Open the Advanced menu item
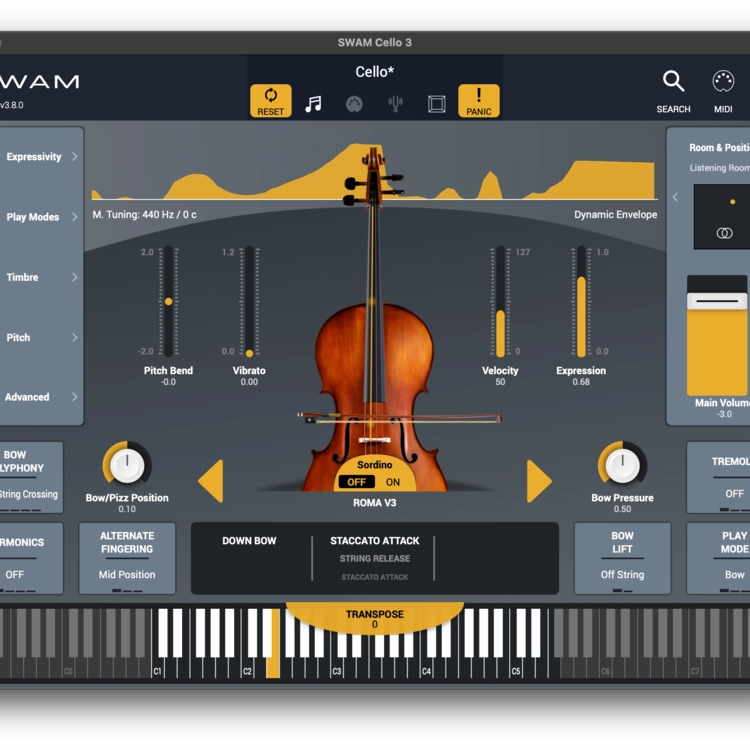 coord(40,397)
